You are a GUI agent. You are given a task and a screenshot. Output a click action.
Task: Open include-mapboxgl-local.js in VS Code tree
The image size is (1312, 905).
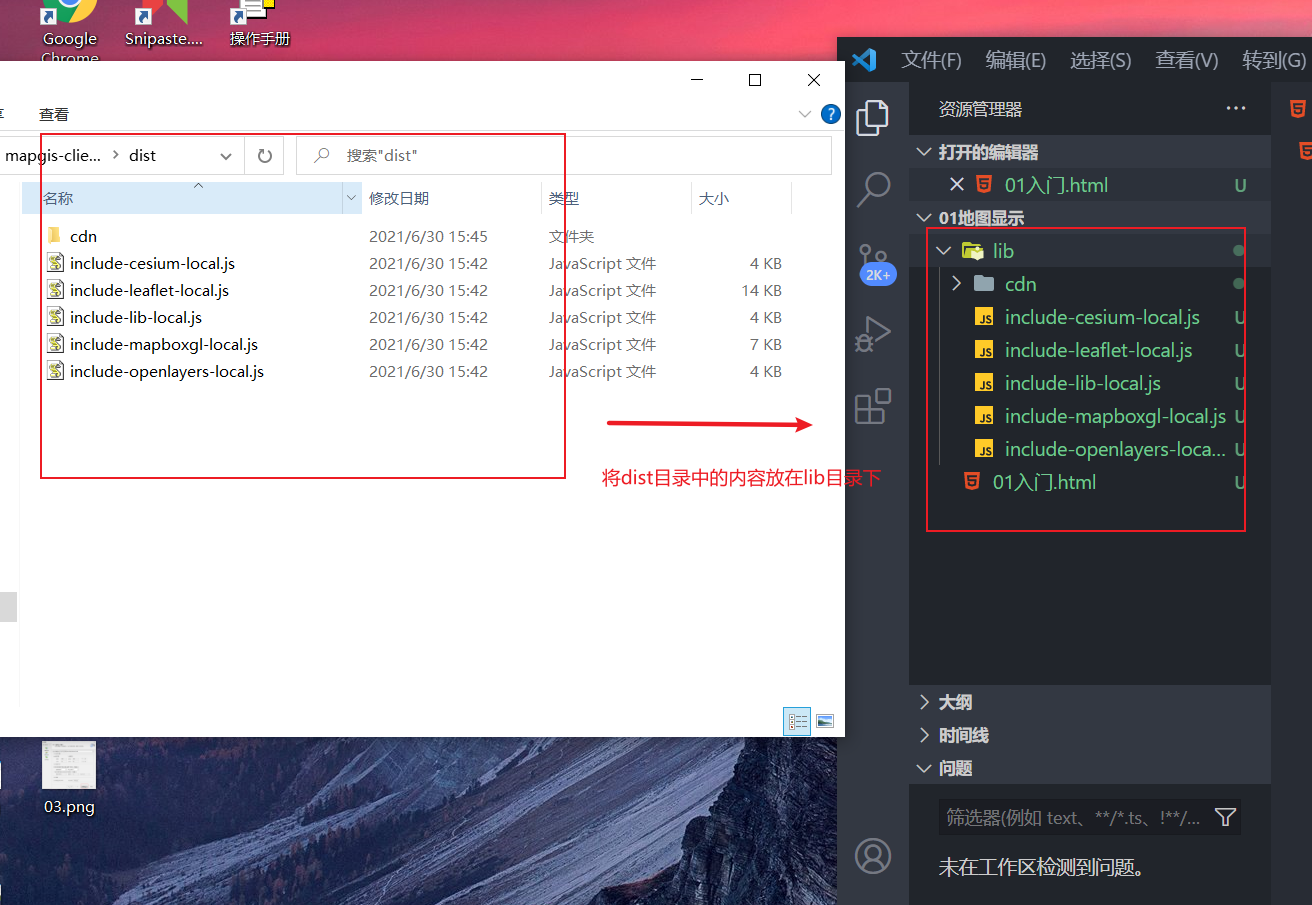1115,416
